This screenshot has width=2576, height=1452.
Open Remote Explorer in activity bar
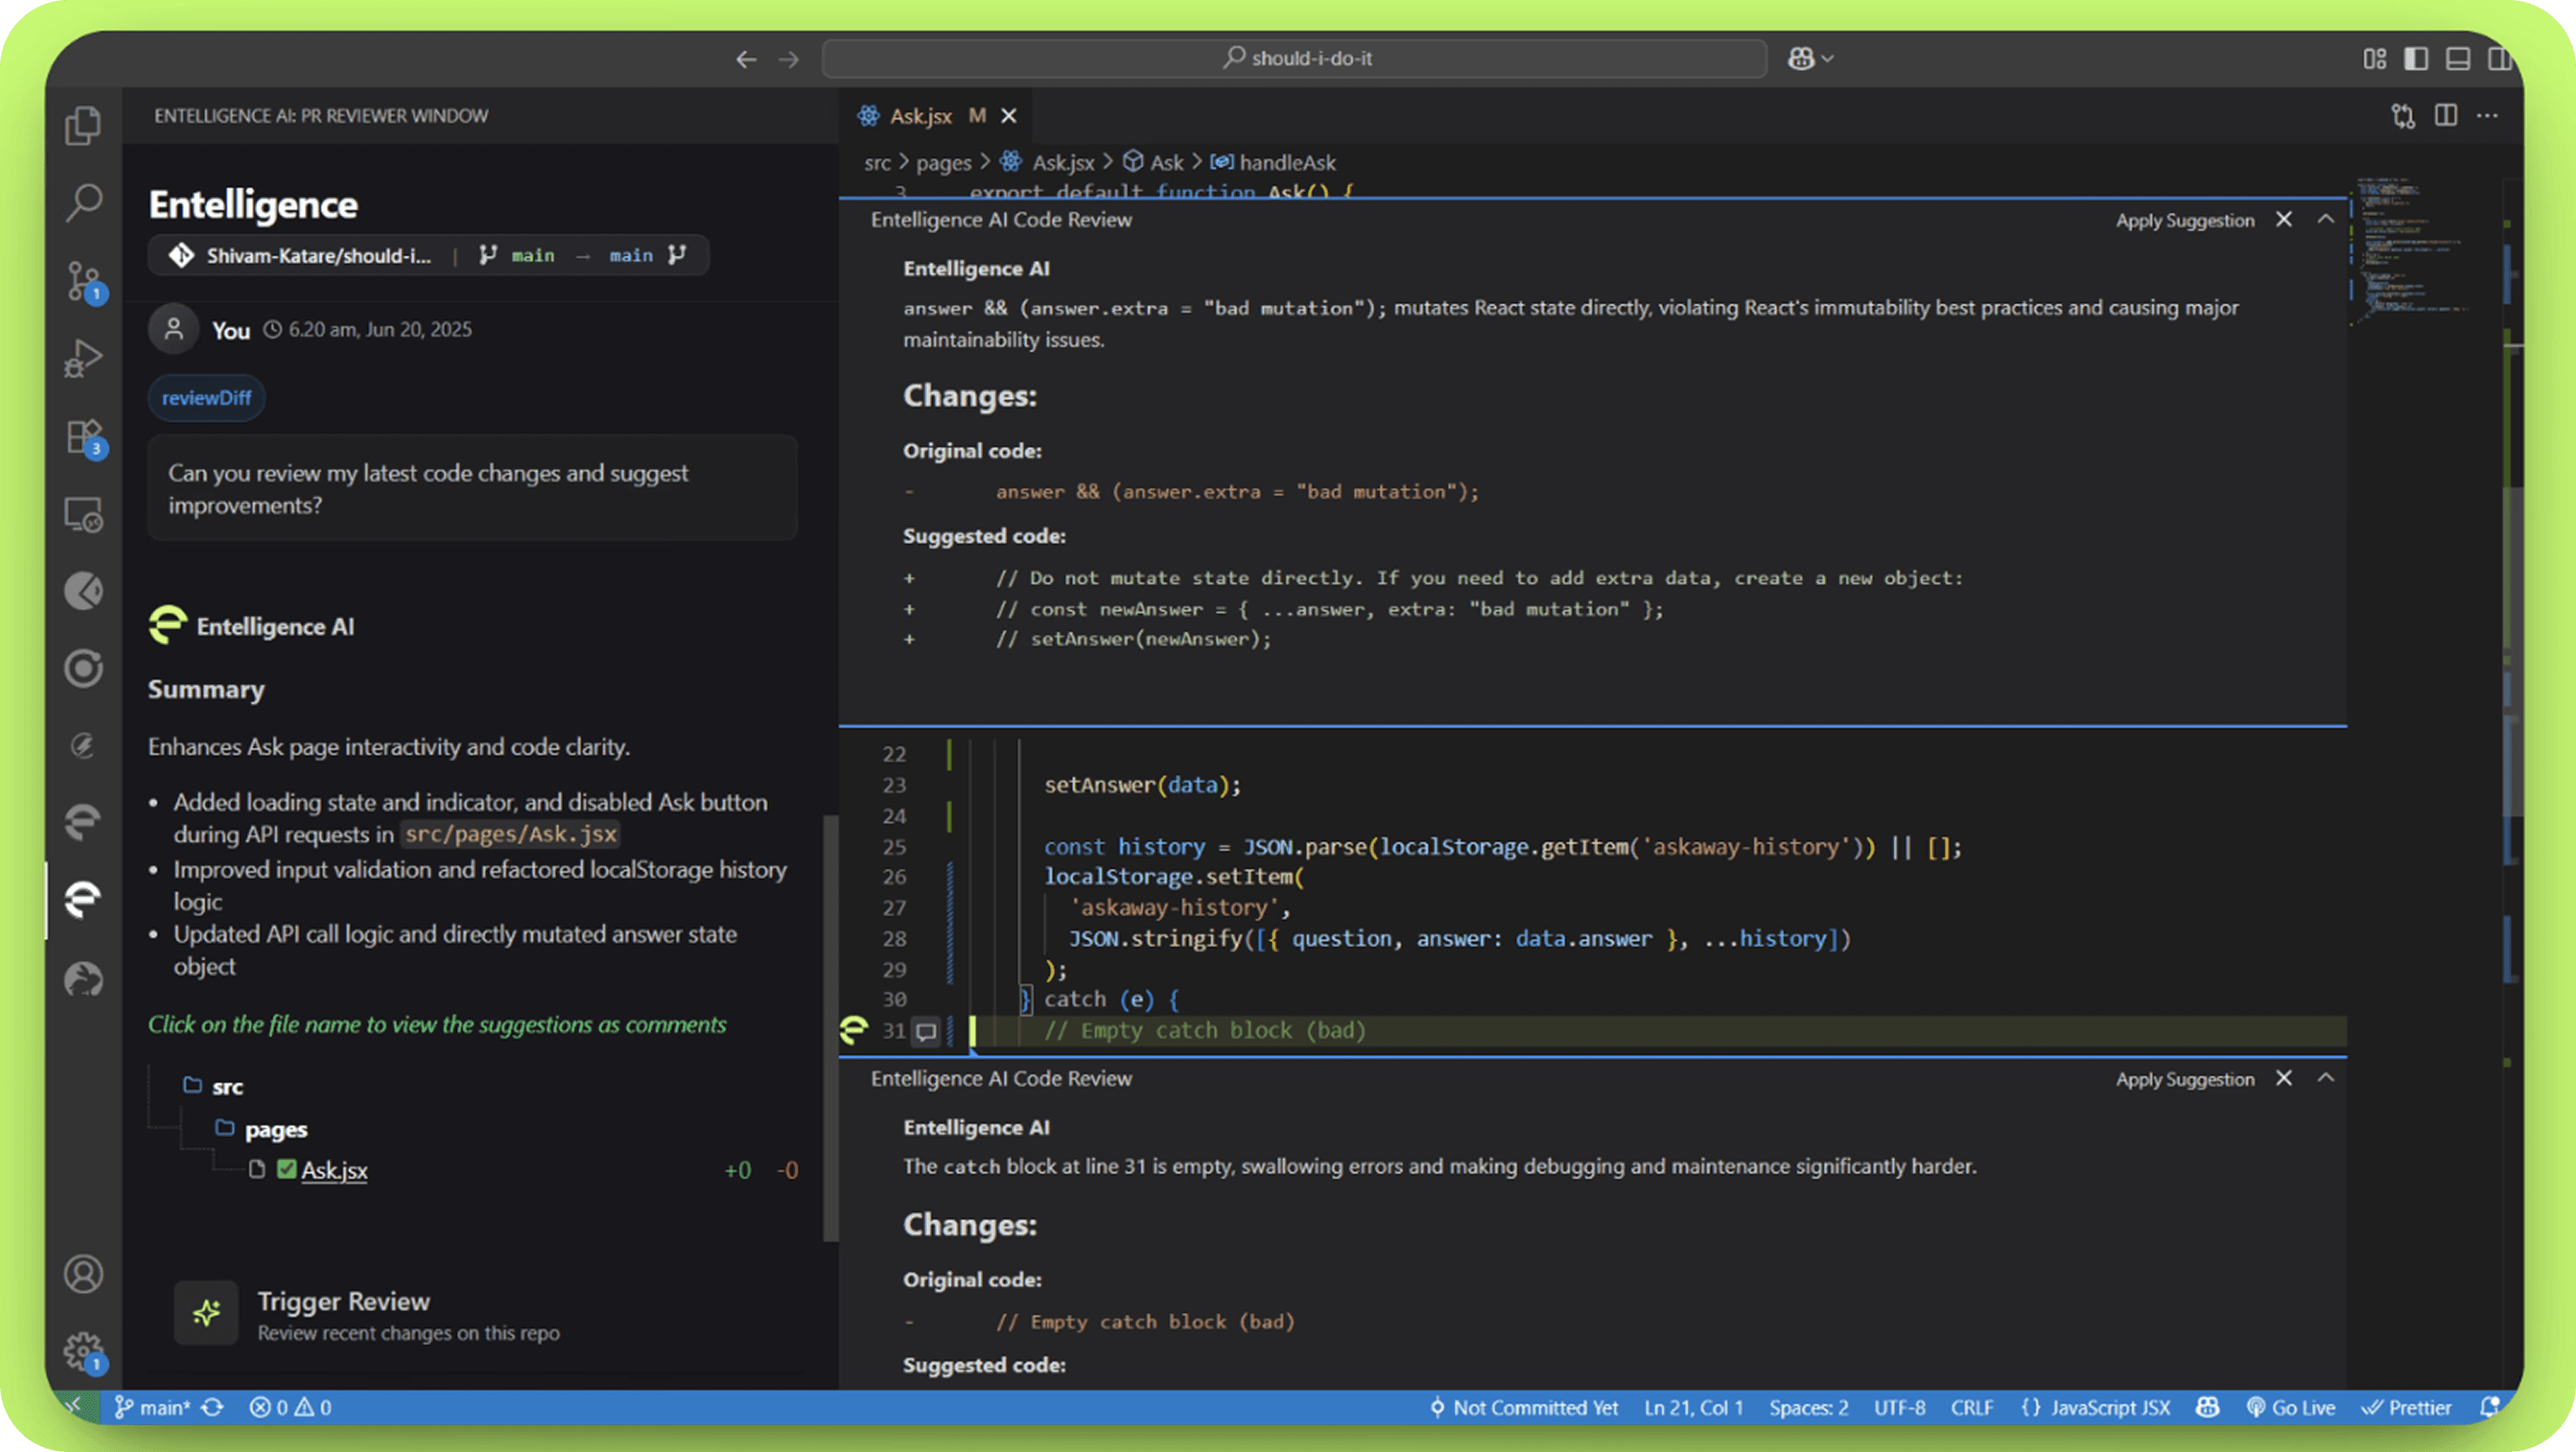[83, 515]
